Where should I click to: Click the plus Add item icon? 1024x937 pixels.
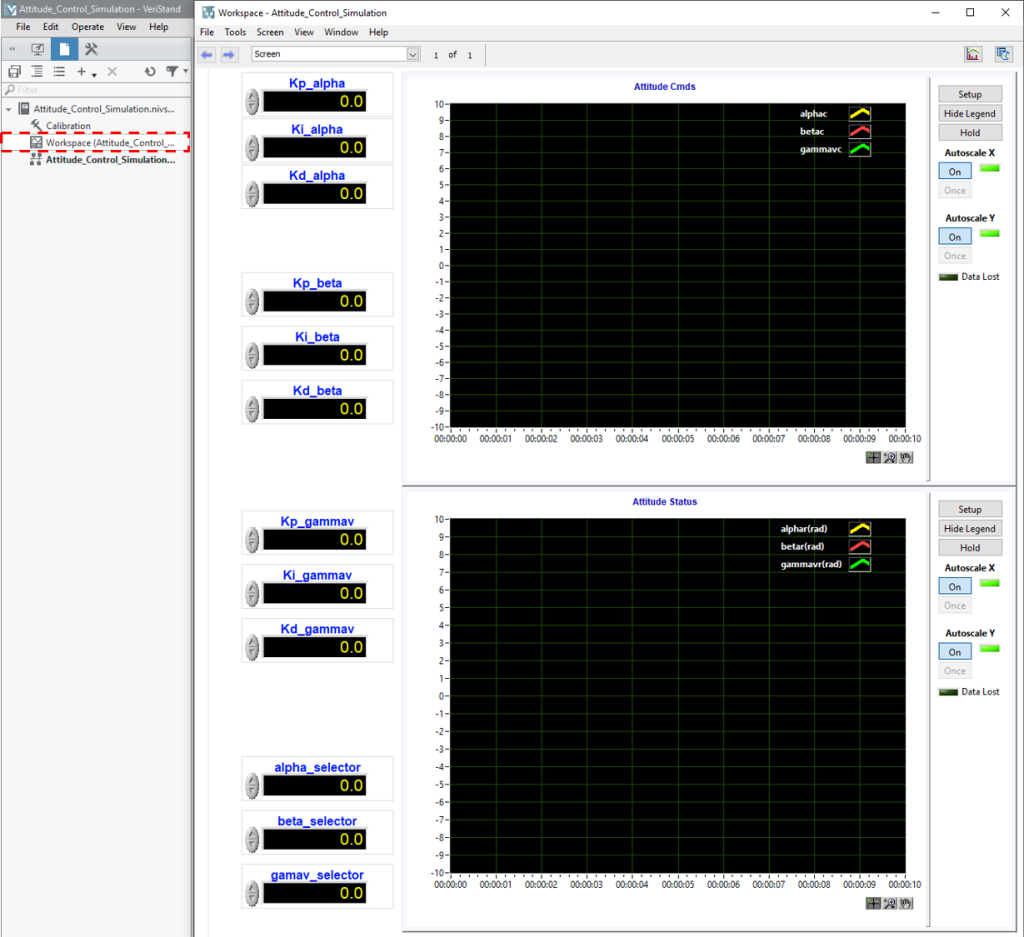coord(82,71)
